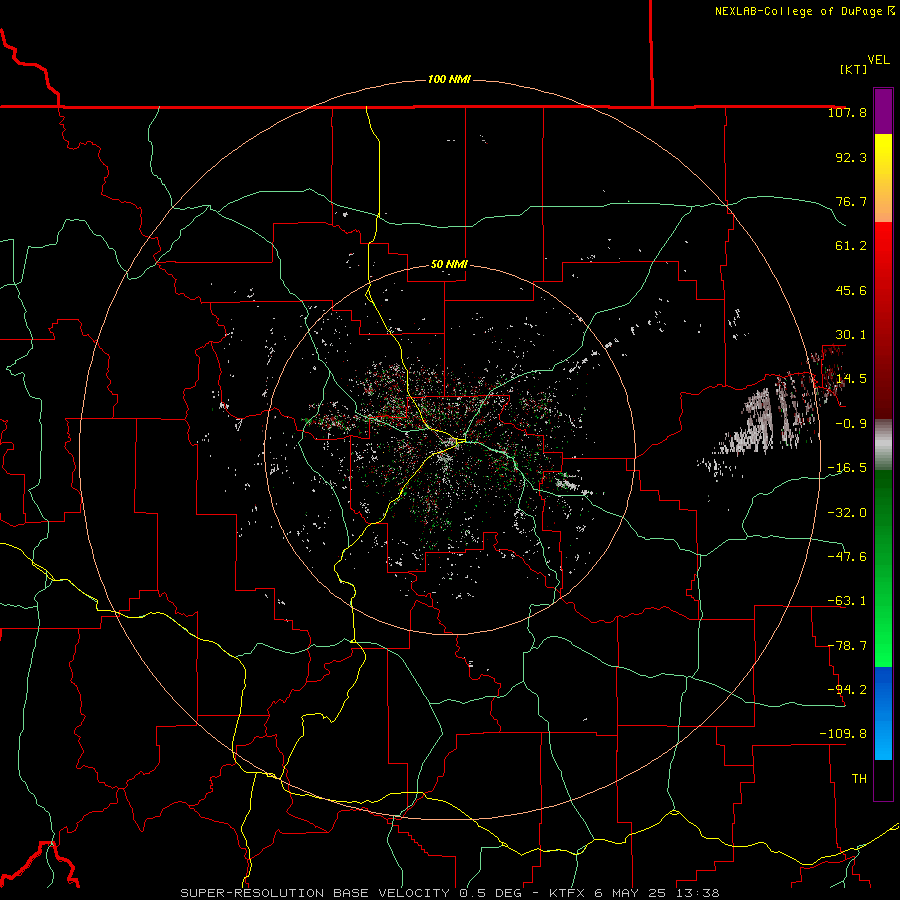Select the -16.5 legend value
900x900 pixels.
847,468
